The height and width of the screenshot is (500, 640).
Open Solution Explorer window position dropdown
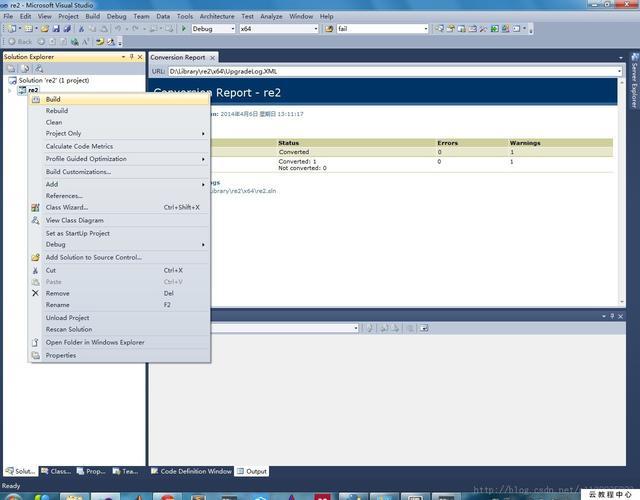(x=123, y=57)
